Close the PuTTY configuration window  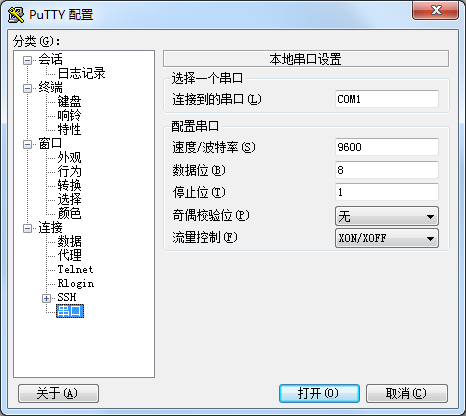[x=435, y=11]
